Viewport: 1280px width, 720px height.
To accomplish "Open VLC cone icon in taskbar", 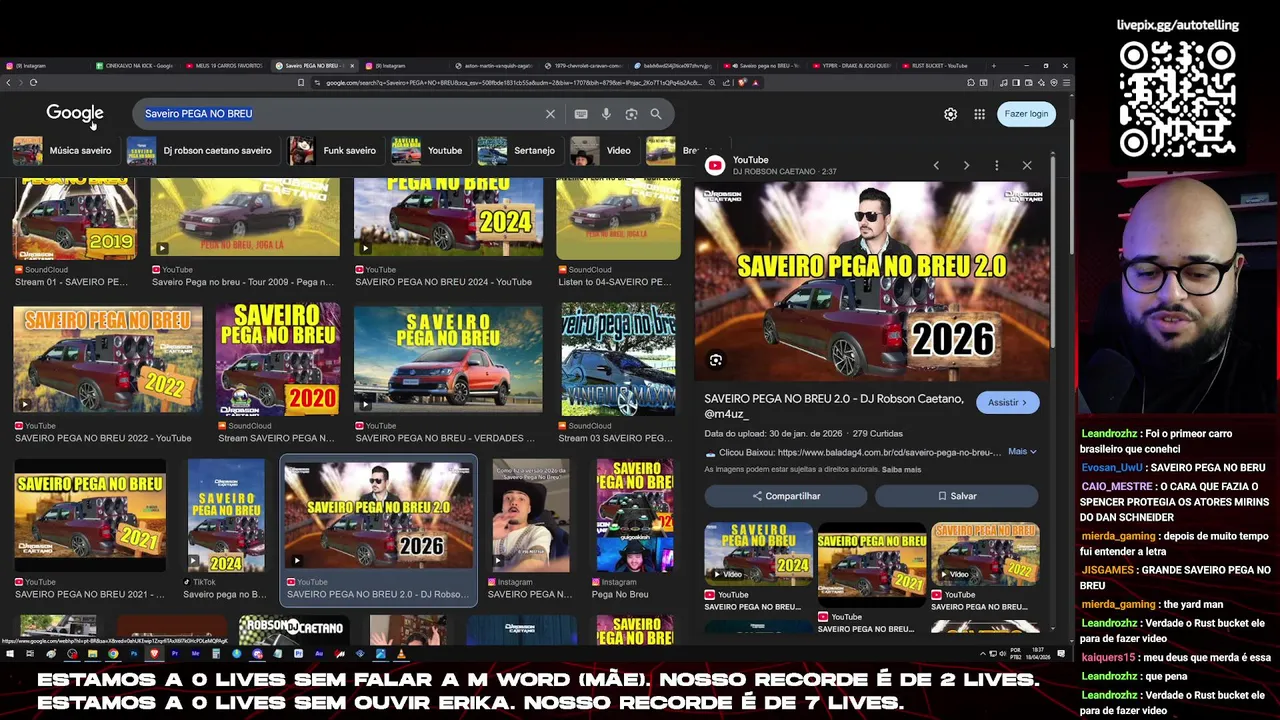I will [x=401, y=654].
